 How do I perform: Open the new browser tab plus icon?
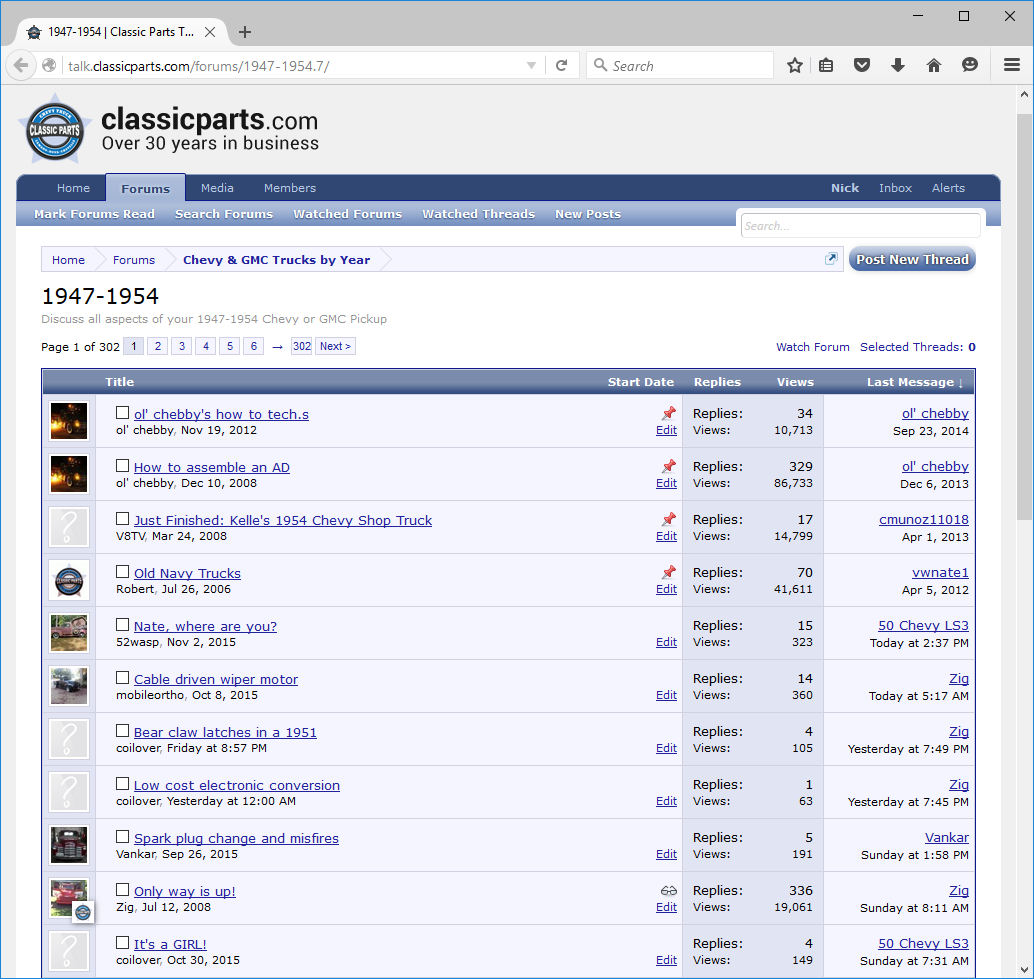tap(245, 32)
